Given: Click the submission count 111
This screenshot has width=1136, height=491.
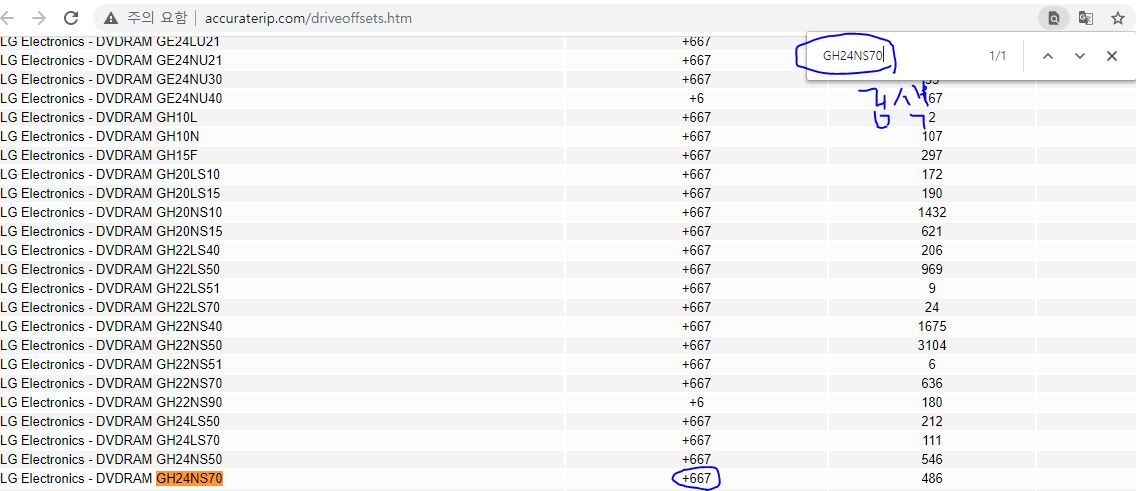Looking at the screenshot, I should (x=932, y=440).
